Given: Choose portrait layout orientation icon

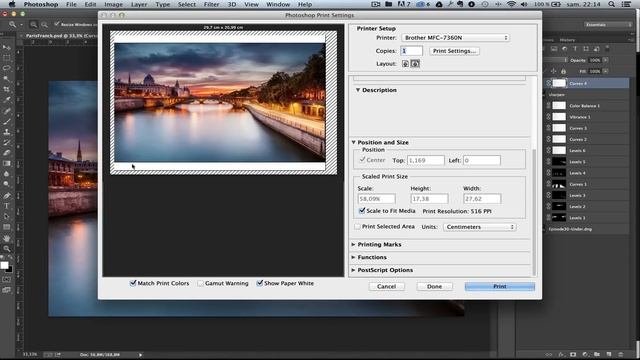Looking at the screenshot, I should click(405, 64).
